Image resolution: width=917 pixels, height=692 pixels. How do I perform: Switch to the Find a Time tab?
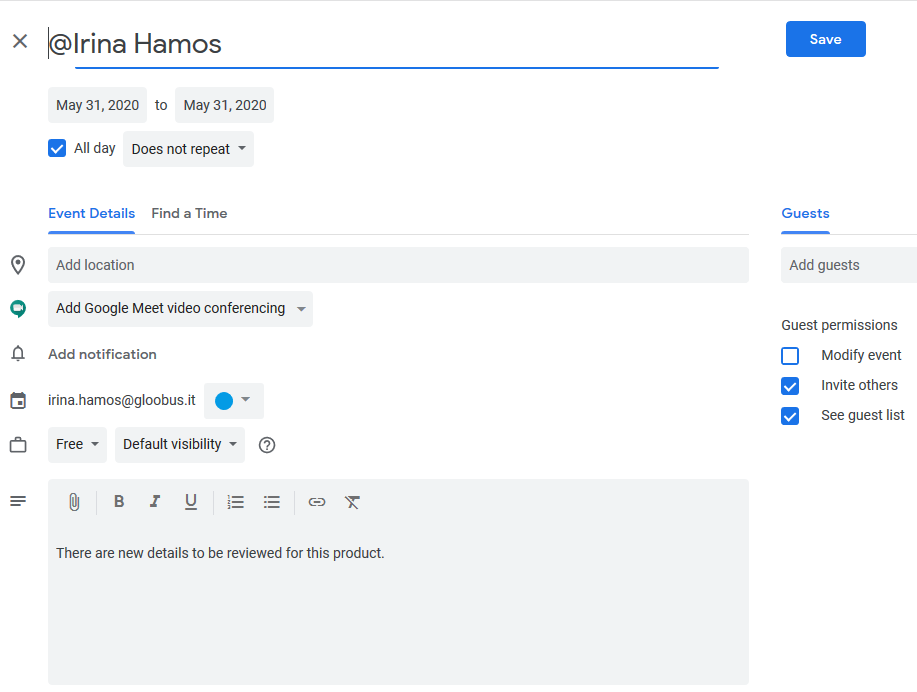tap(189, 214)
